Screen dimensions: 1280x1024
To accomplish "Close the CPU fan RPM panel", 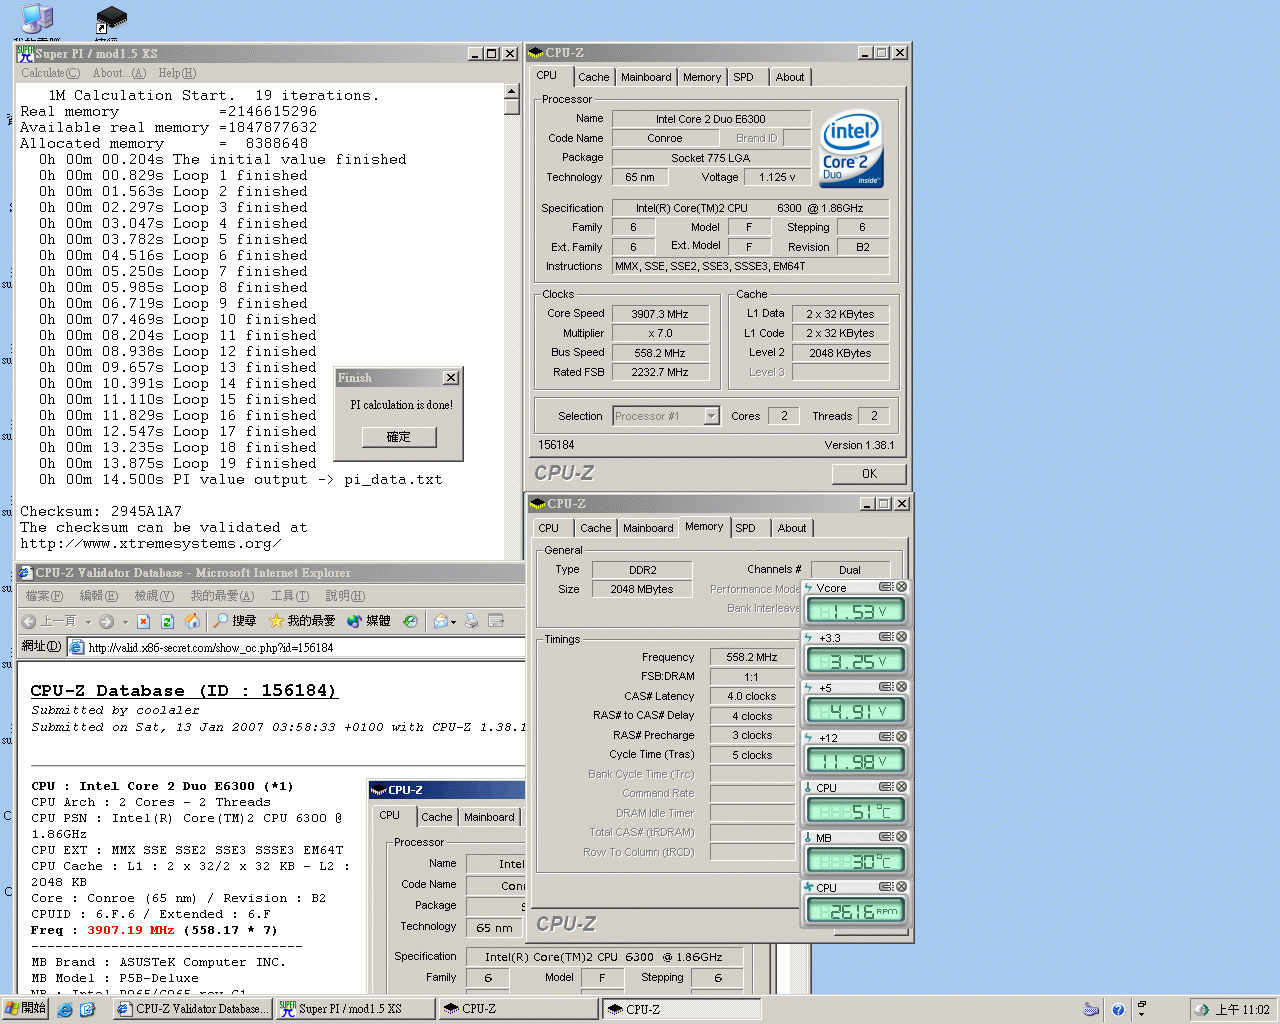I will (x=901, y=887).
